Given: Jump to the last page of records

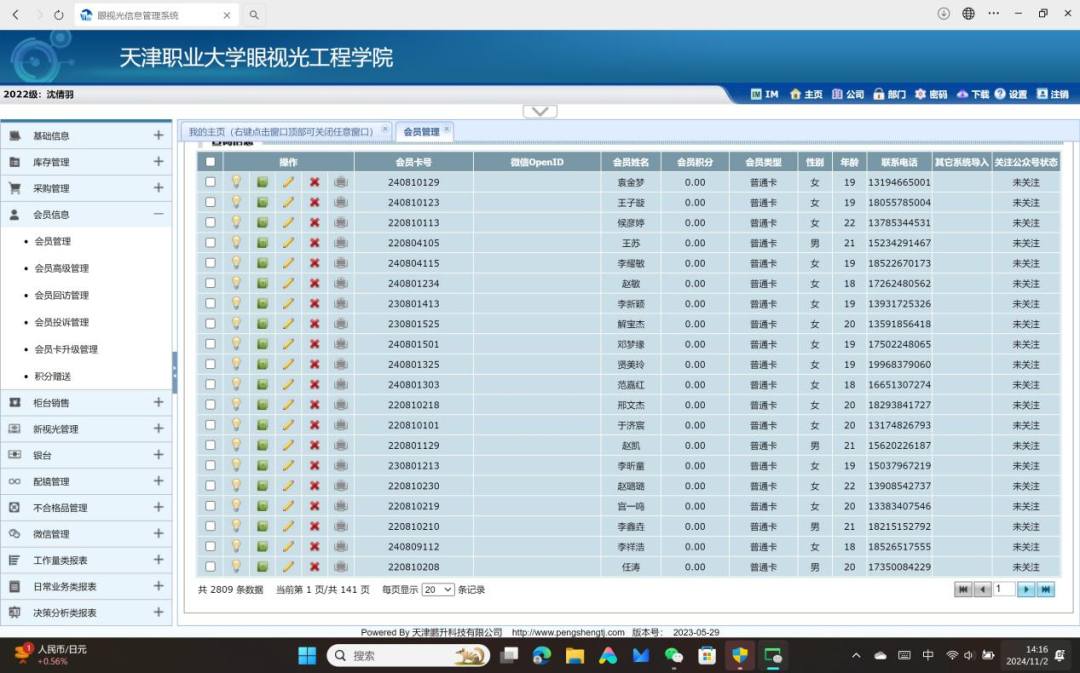Looking at the screenshot, I should click(x=1046, y=589).
